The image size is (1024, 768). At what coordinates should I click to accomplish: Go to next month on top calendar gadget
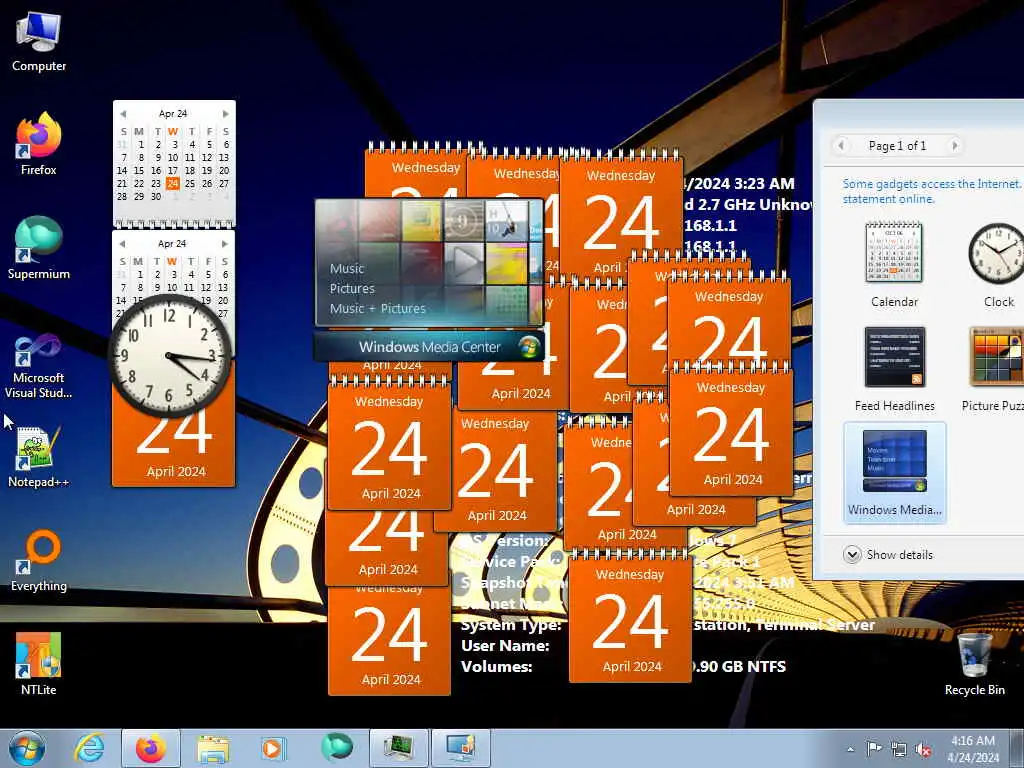(x=225, y=114)
